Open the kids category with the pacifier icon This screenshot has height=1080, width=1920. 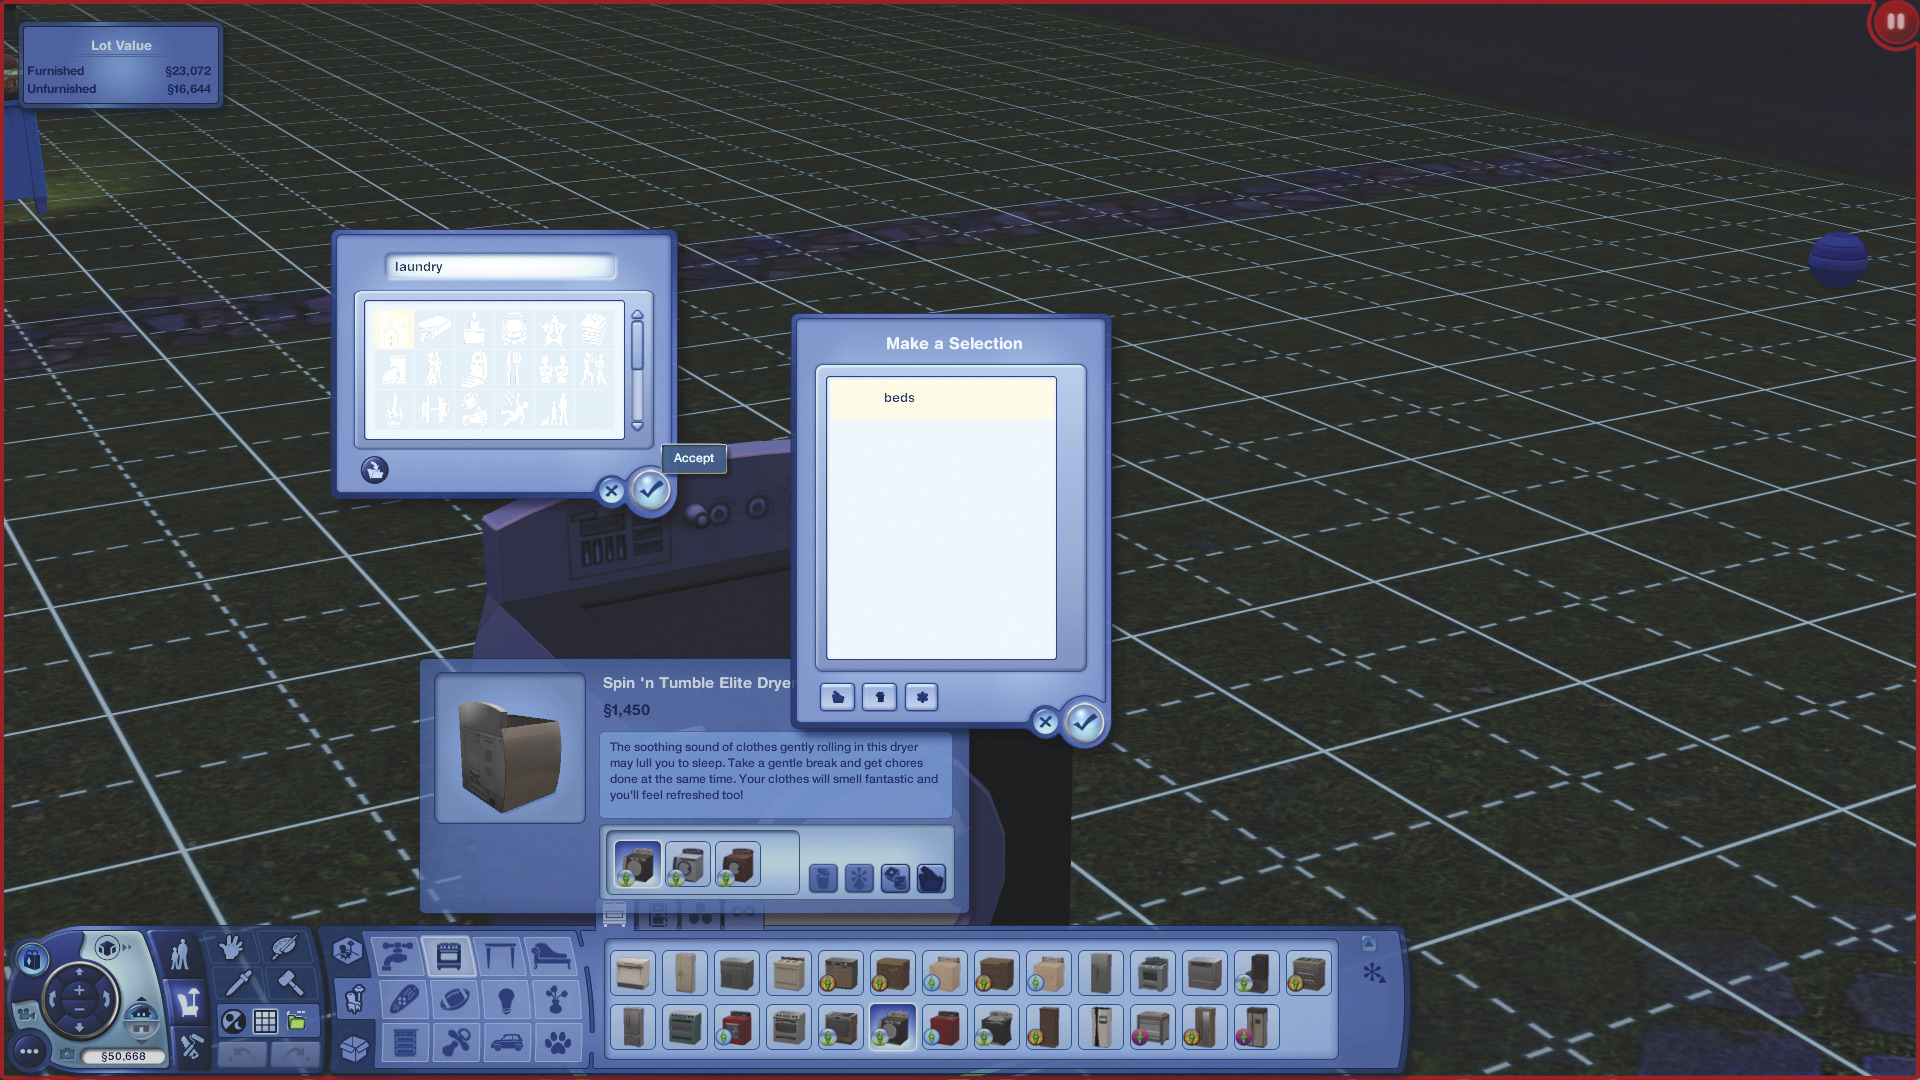coord(456,1043)
